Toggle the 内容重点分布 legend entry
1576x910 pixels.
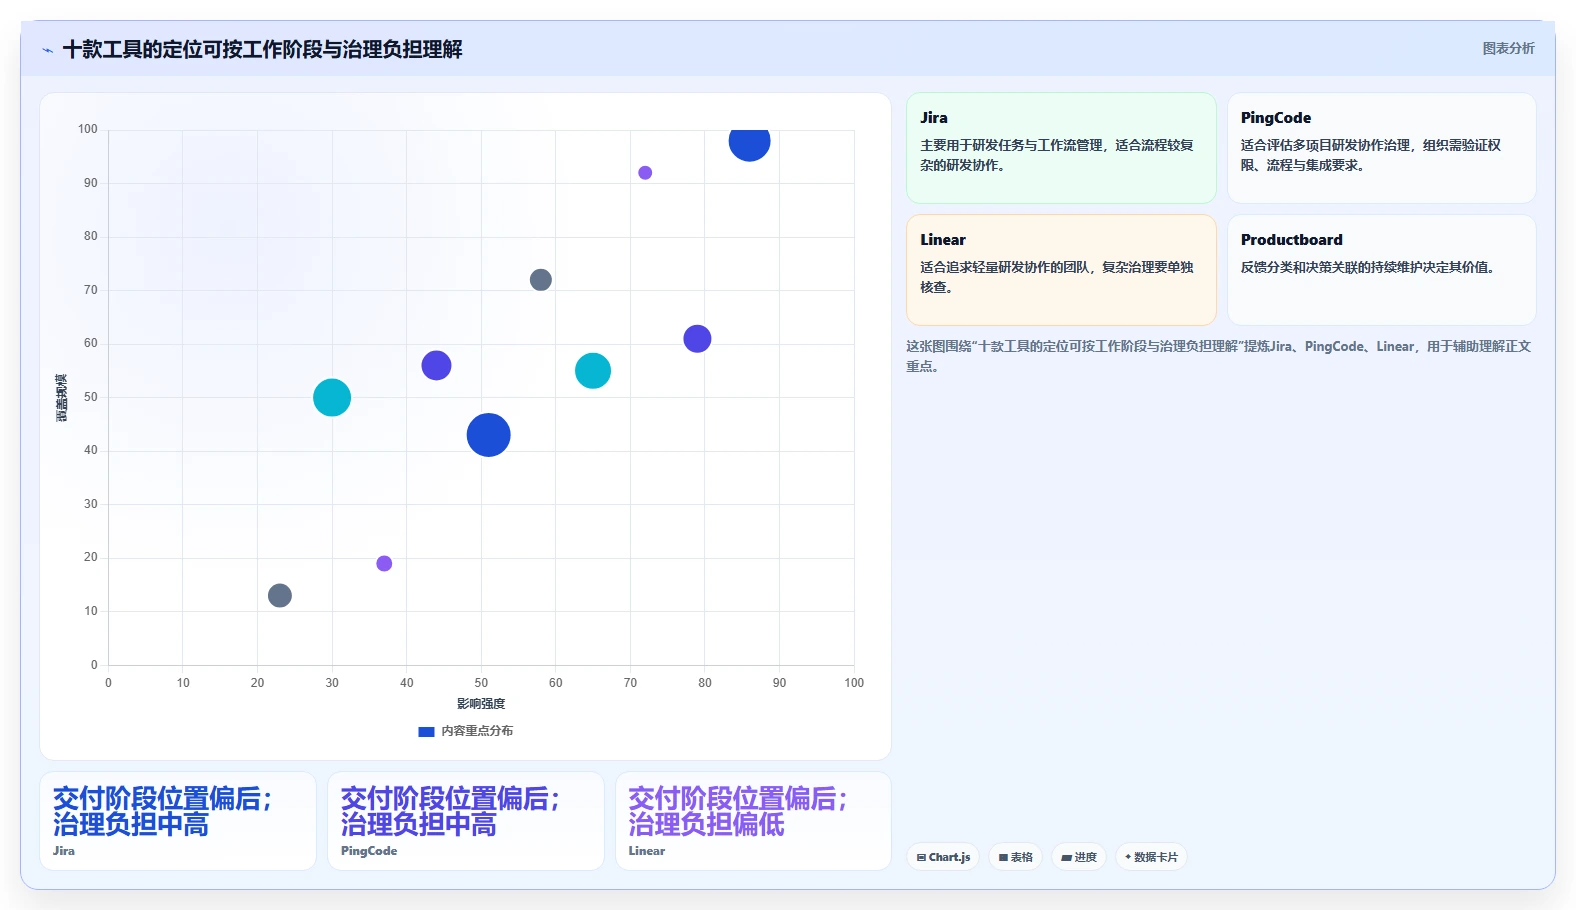click(x=466, y=731)
